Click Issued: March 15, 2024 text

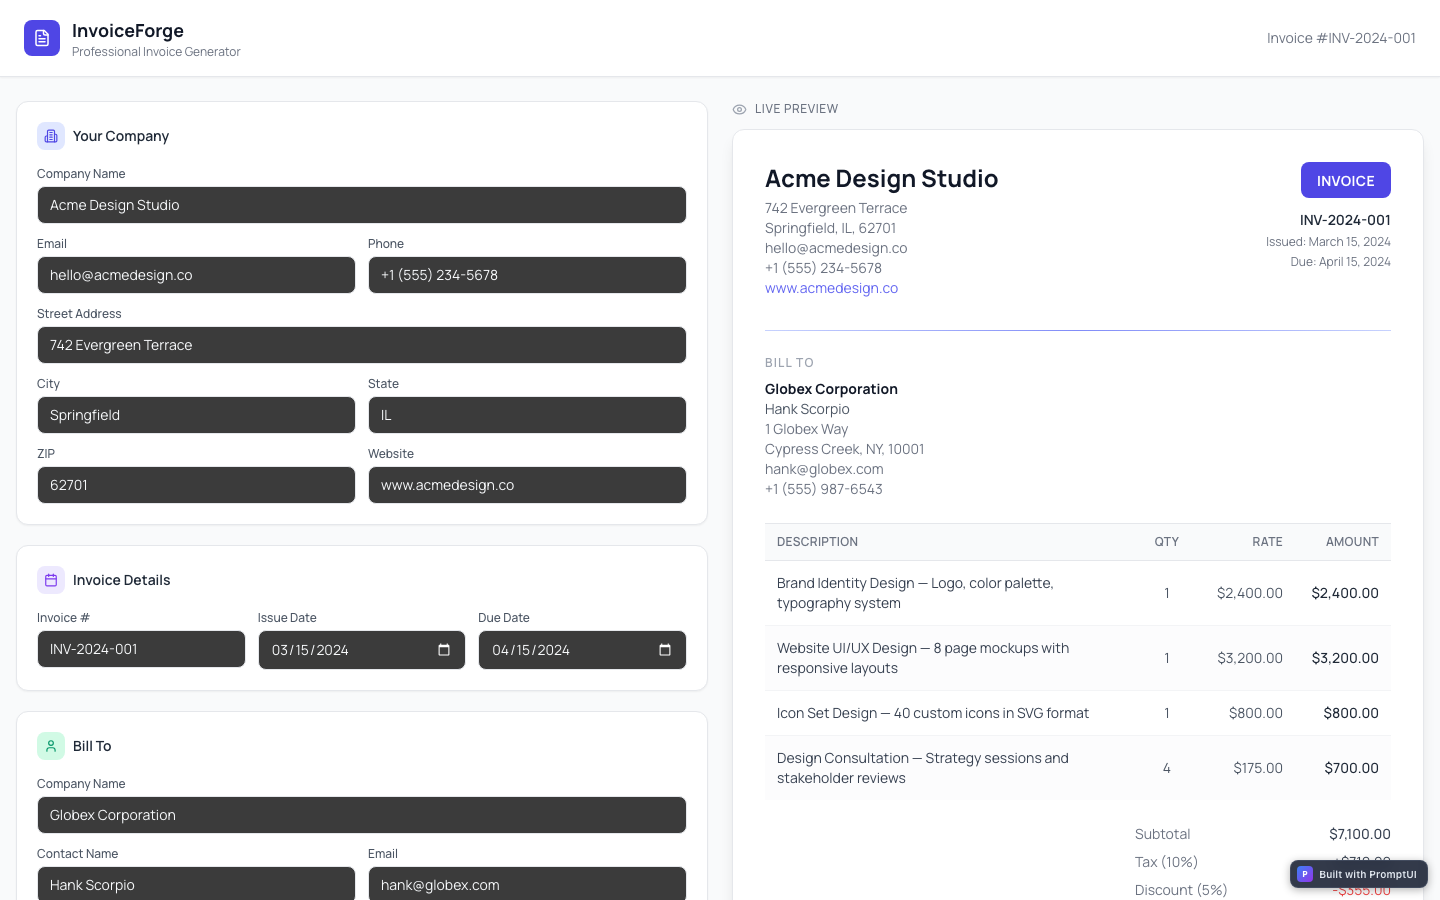click(1328, 242)
